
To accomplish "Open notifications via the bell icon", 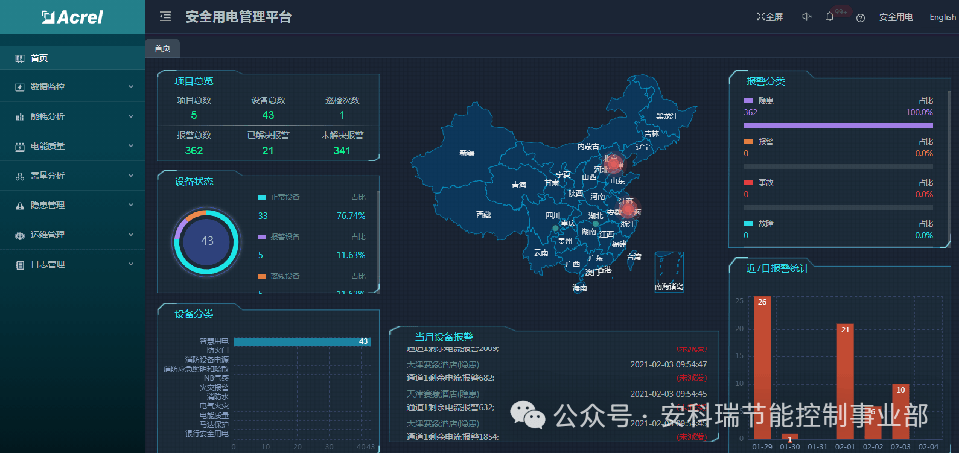I will pos(830,17).
